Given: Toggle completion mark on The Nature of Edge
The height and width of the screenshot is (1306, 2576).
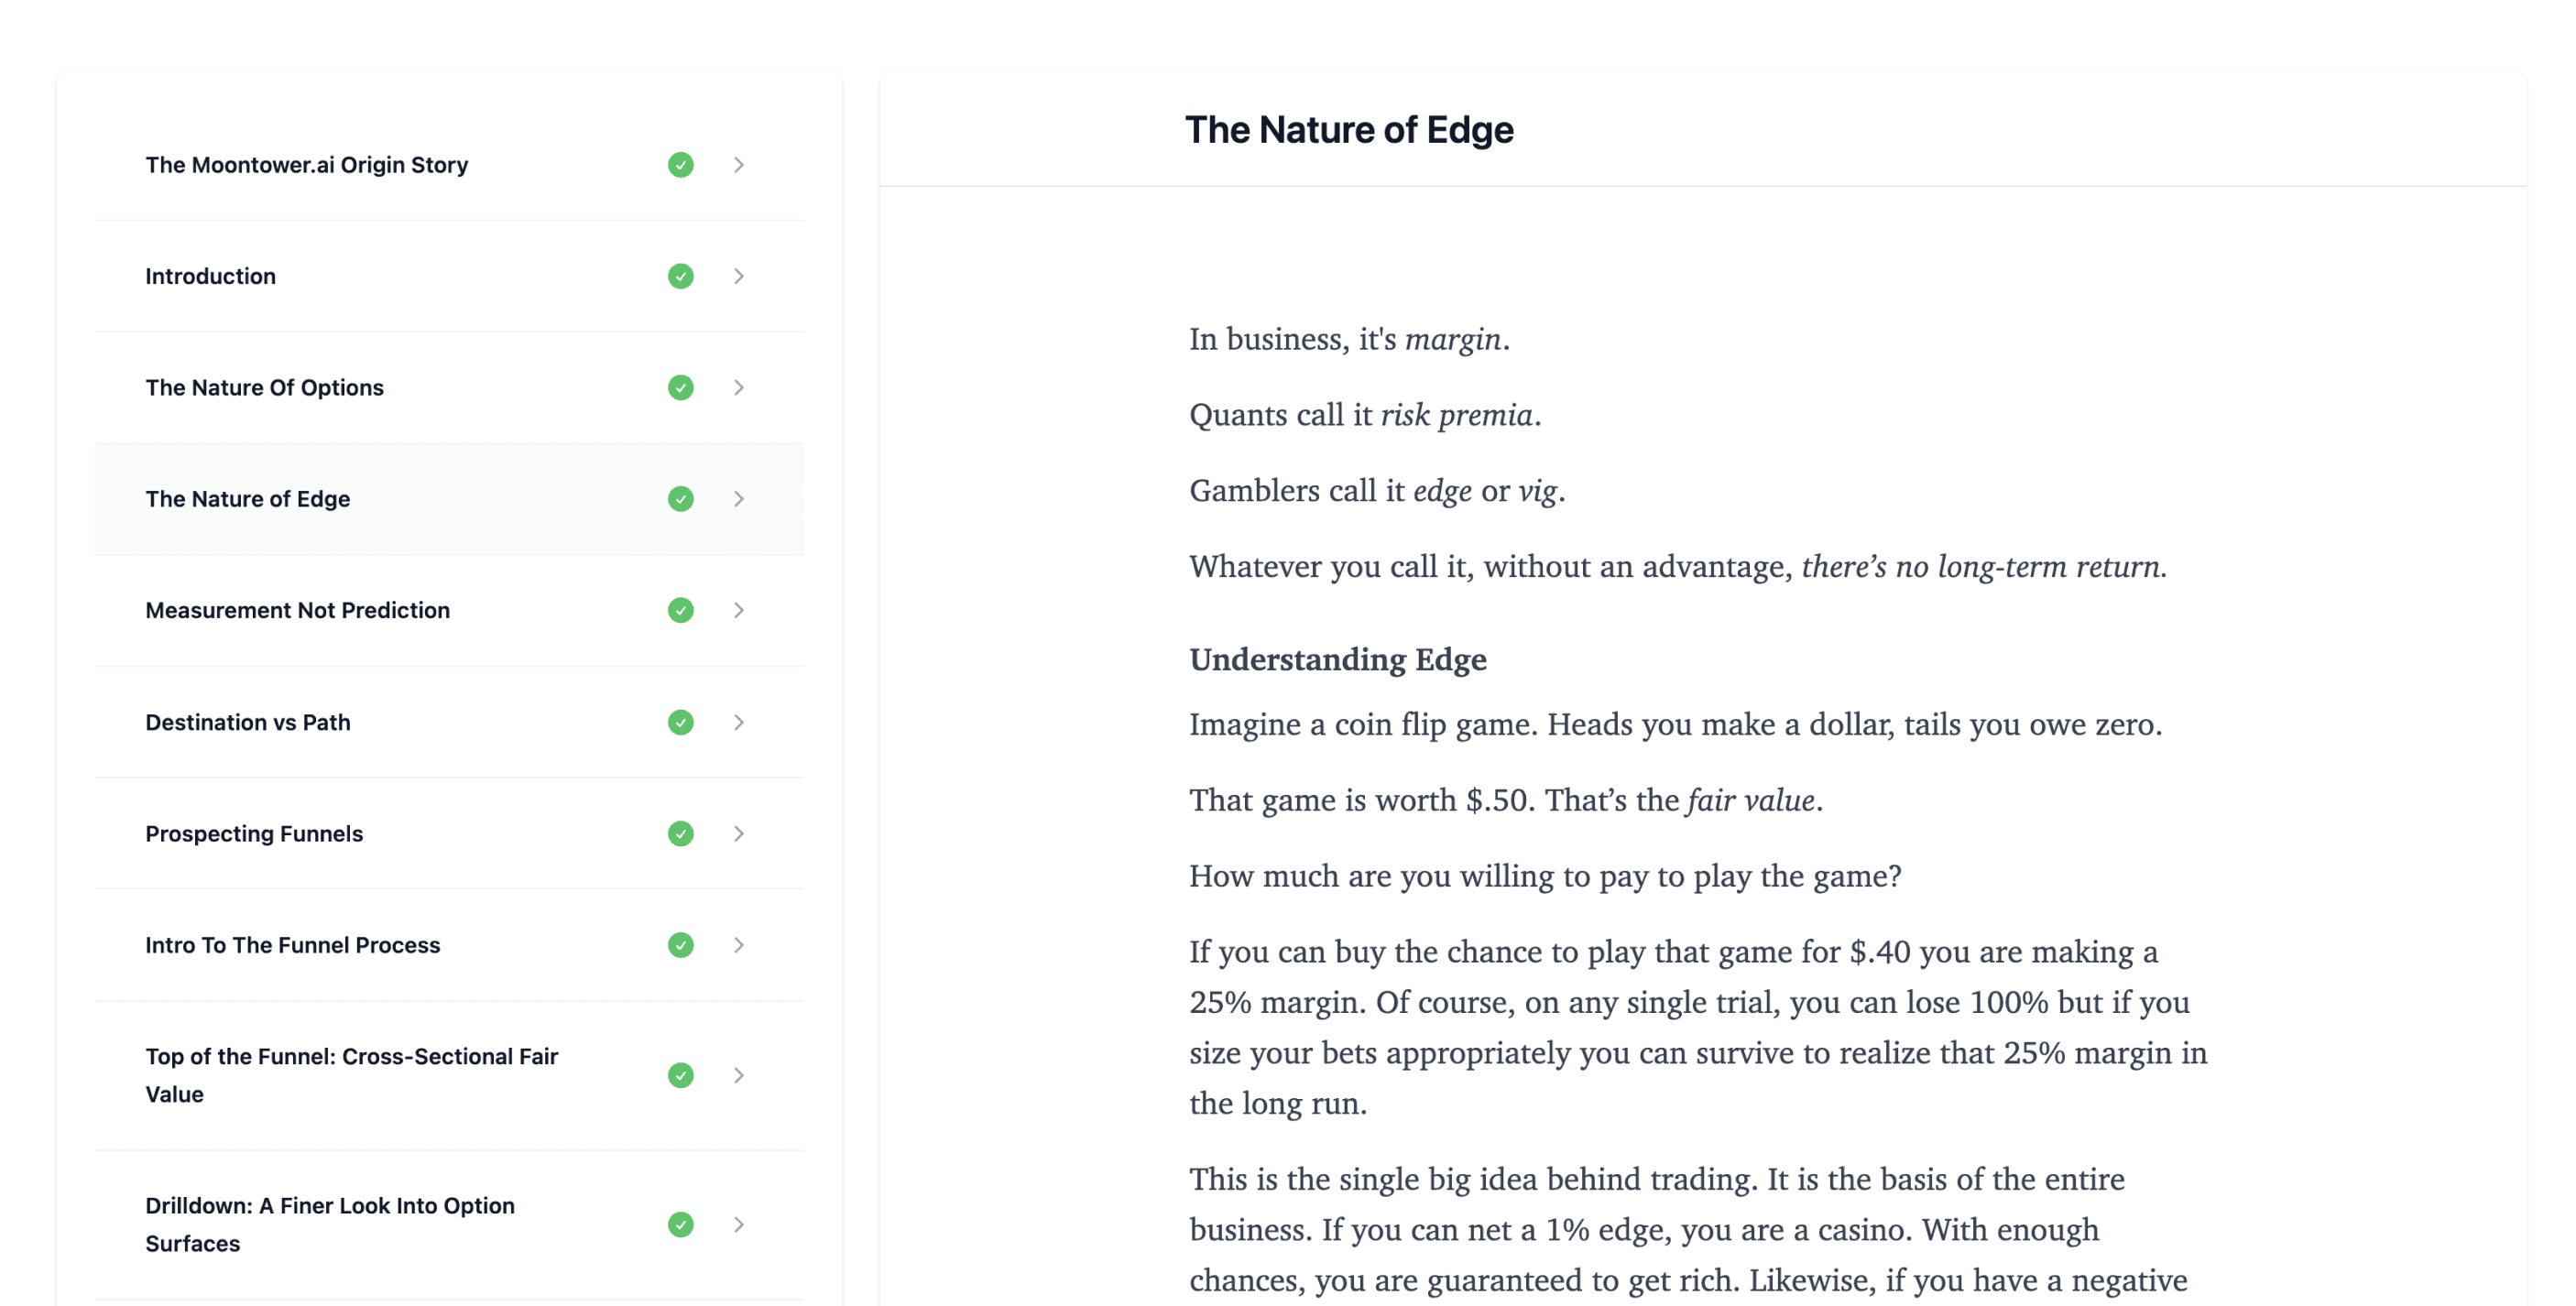Looking at the screenshot, I should pos(681,499).
